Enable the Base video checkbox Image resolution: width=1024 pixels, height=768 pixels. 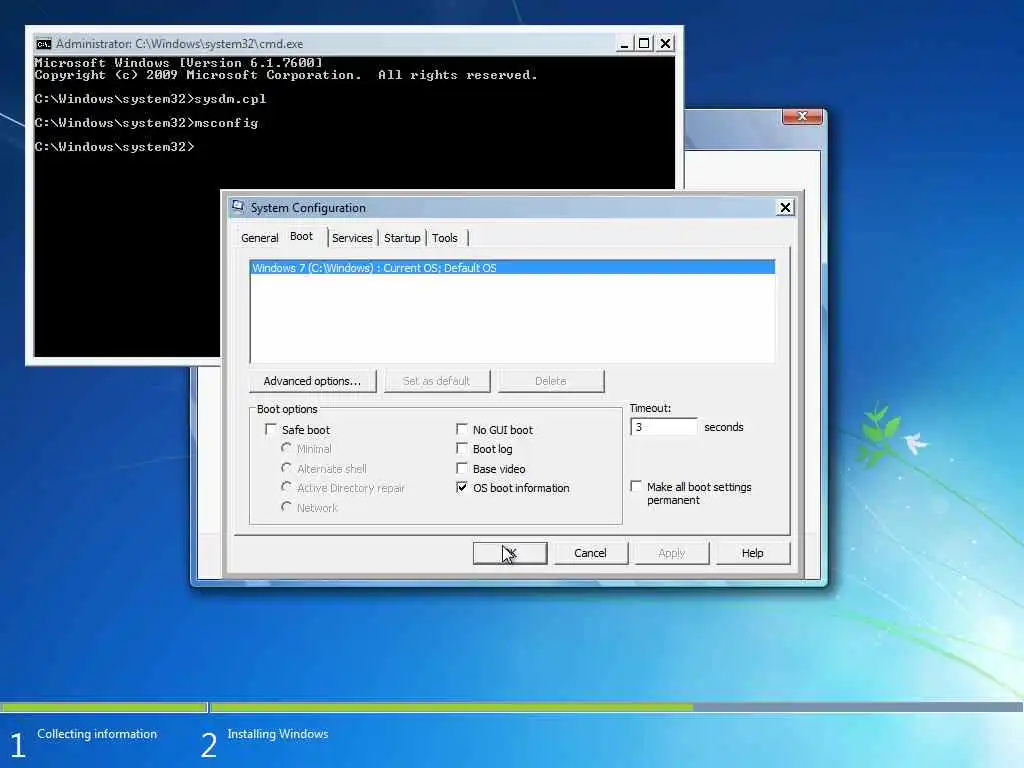(x=462, y=468)
